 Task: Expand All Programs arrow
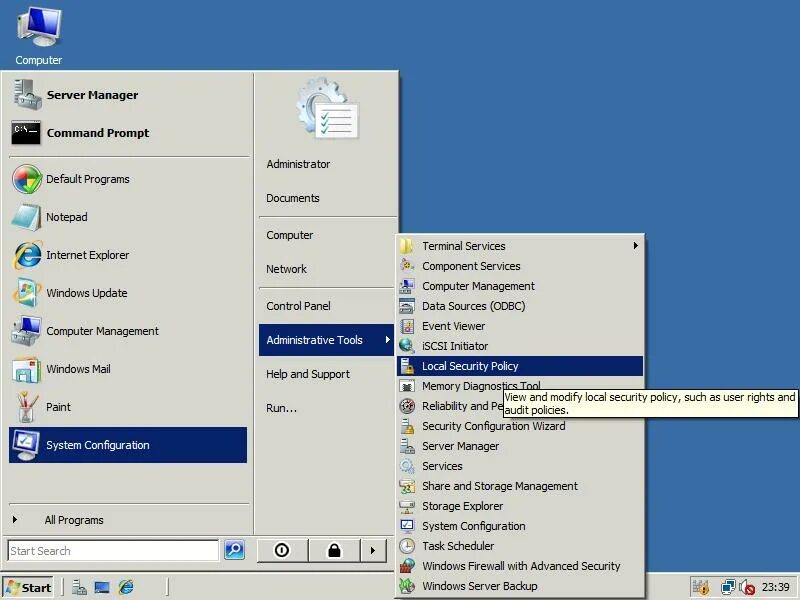coord(15,519)
